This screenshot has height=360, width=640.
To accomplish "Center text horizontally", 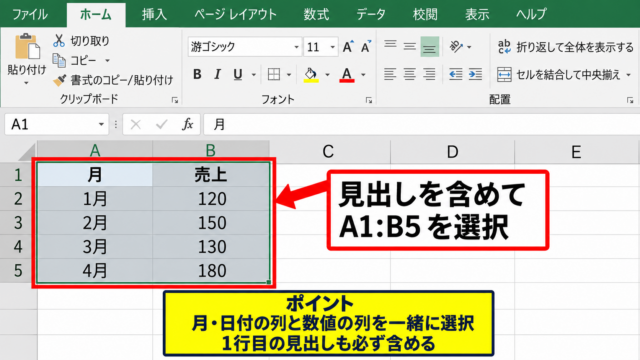I will [x=409, y=75].
